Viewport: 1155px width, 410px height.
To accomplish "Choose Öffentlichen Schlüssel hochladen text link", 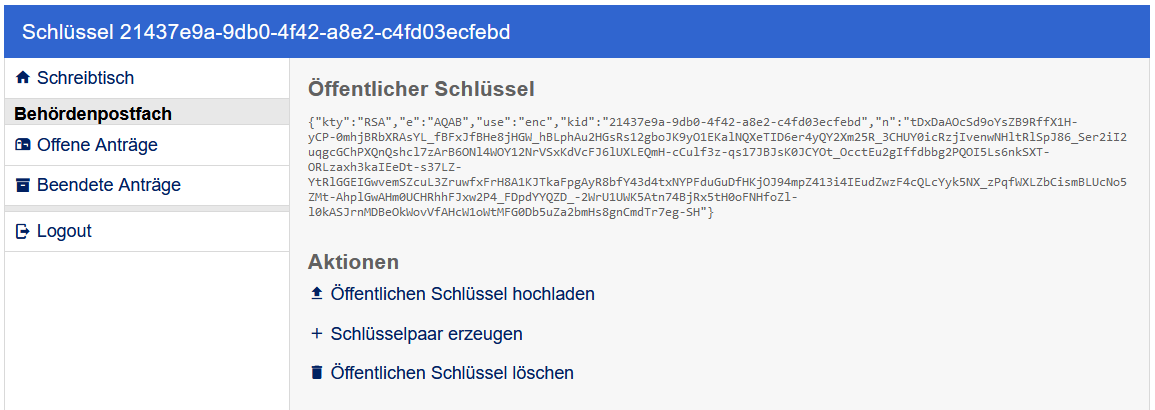I will tap(462, 294).
